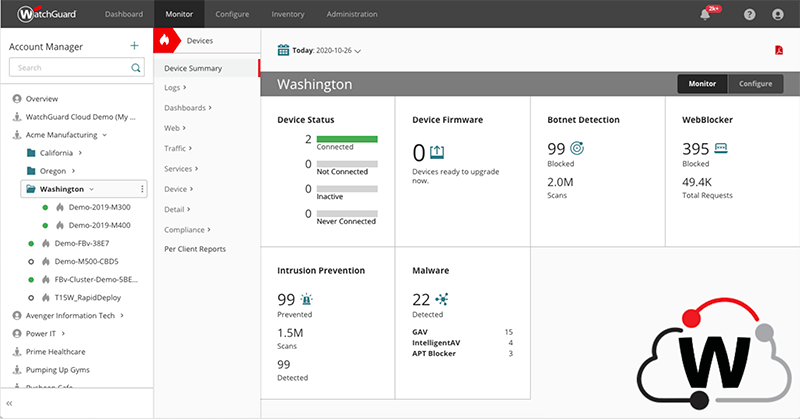Click GAV malware count row
This screenshot has width=800, height=419.
(x=462, y=332)
